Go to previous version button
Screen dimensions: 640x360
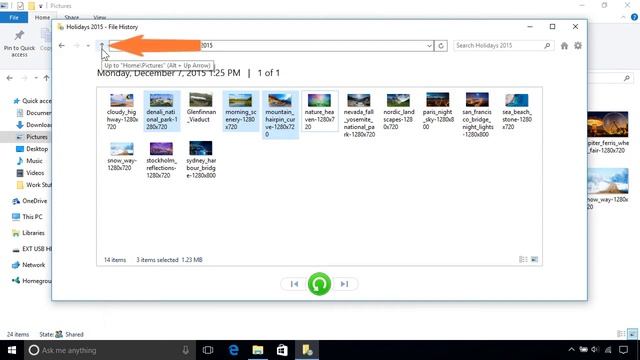(x=294, y=284)
